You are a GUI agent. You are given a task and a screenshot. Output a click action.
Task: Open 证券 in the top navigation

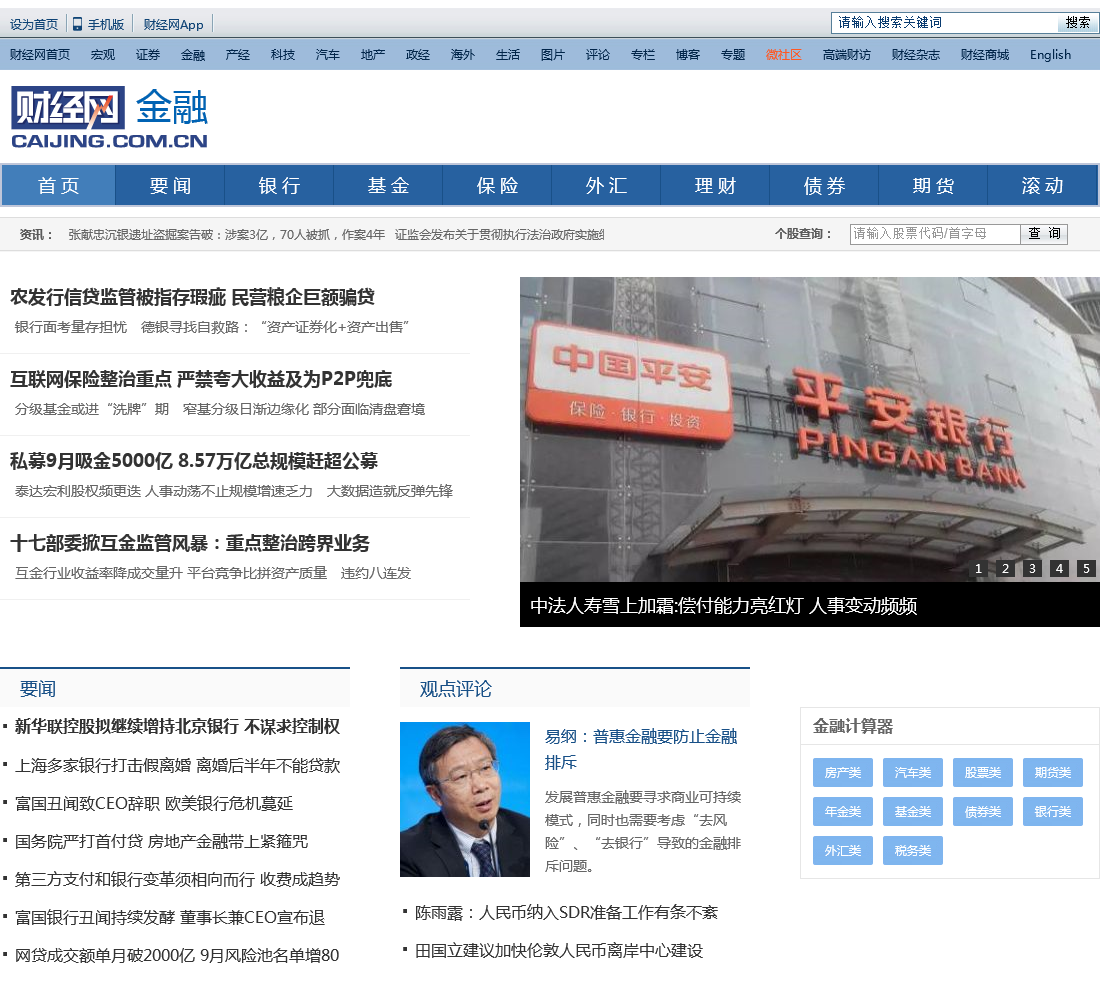147,55
